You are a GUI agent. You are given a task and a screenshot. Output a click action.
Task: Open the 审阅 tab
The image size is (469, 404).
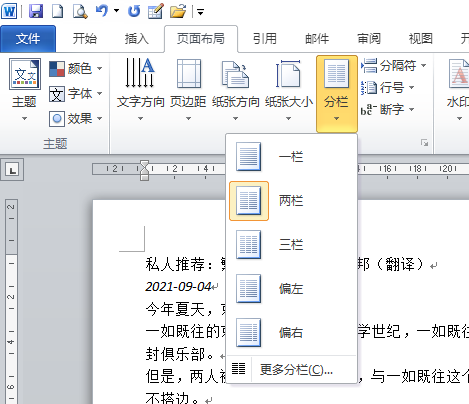(369, 39)
